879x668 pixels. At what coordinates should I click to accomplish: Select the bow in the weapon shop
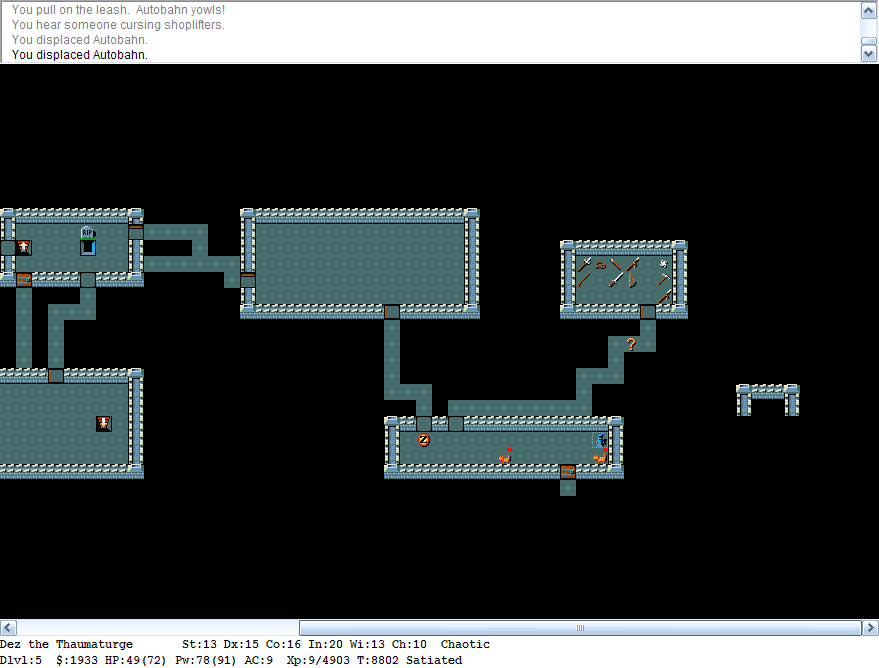coord(632,280)
